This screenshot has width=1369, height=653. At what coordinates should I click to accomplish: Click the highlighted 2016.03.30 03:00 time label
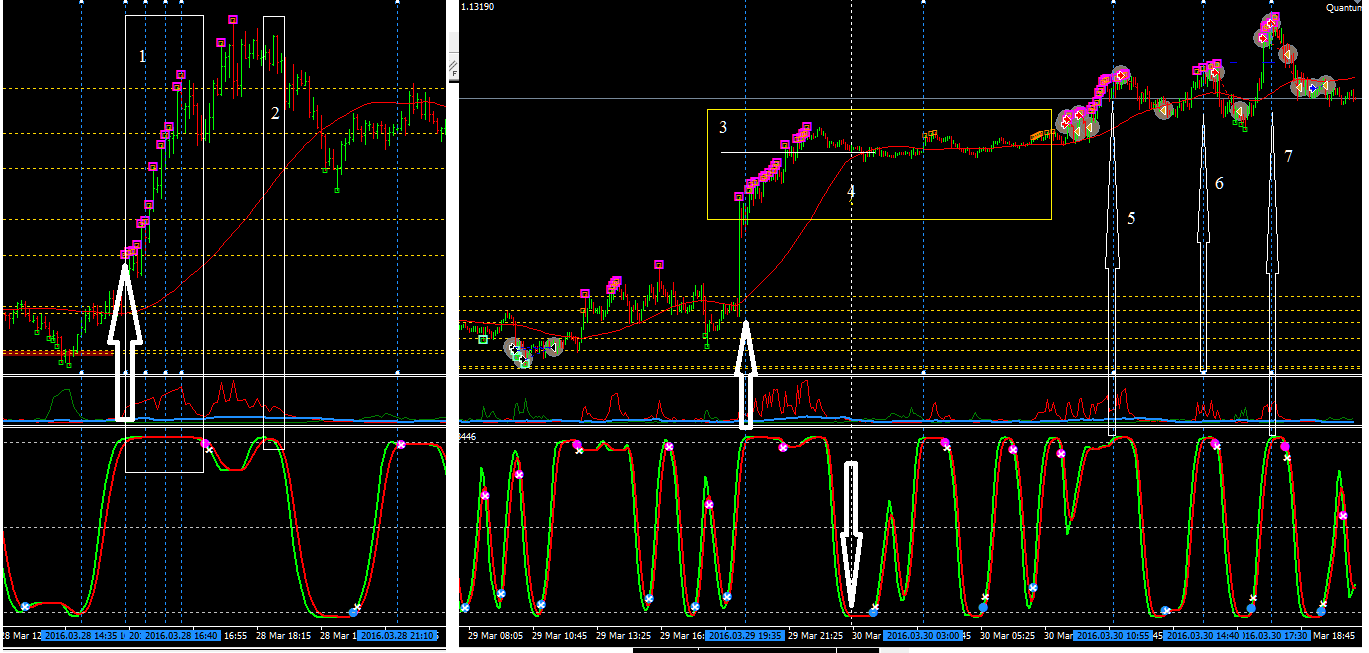click(923, 635)
